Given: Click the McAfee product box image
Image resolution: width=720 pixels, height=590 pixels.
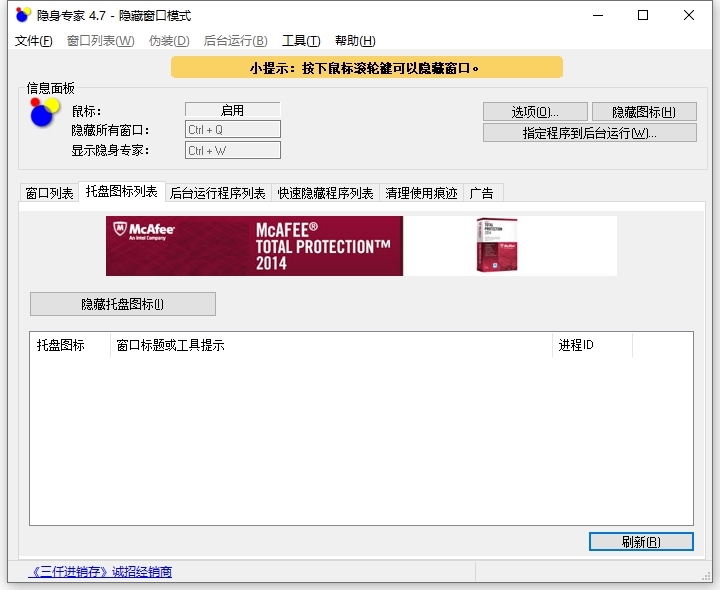Looking at the screenshot, I should 496,245.
